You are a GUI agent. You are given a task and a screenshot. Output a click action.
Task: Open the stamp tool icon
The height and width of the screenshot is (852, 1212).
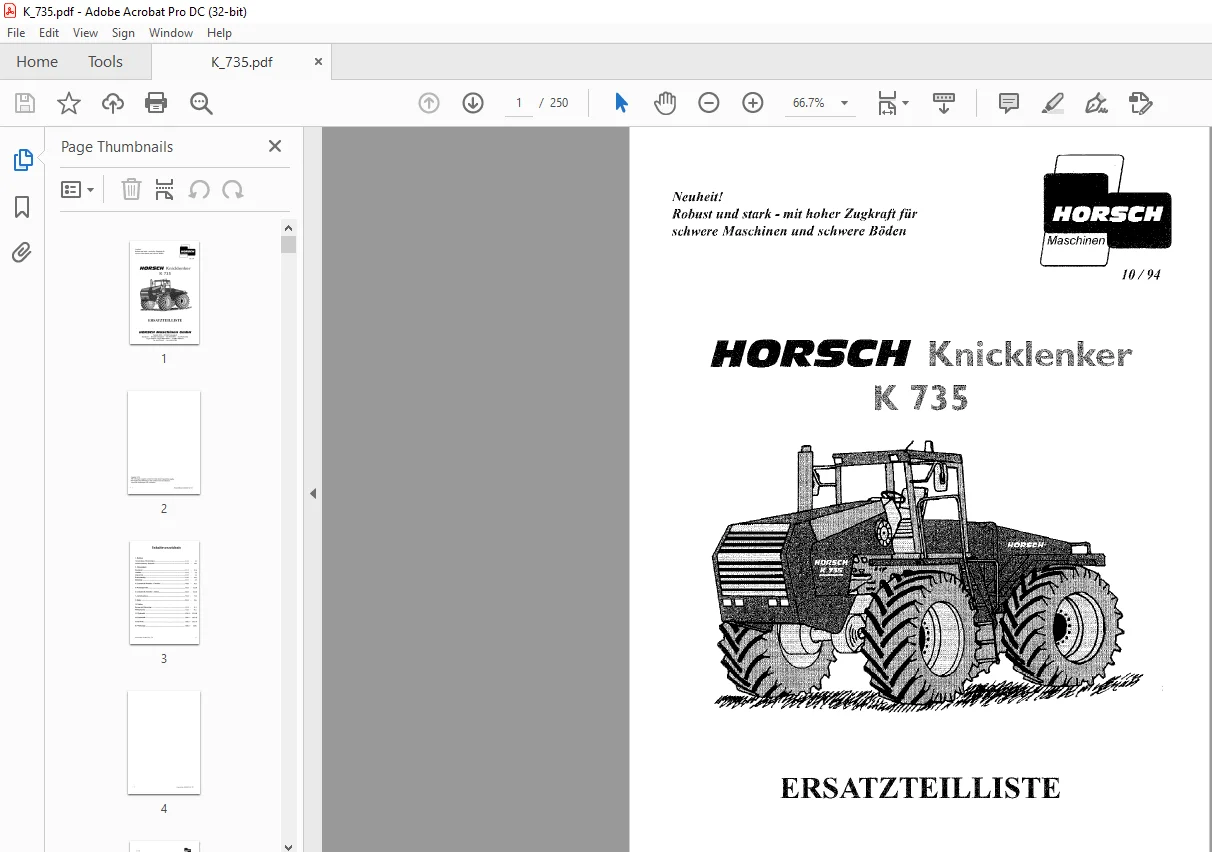click(1141, 103)
